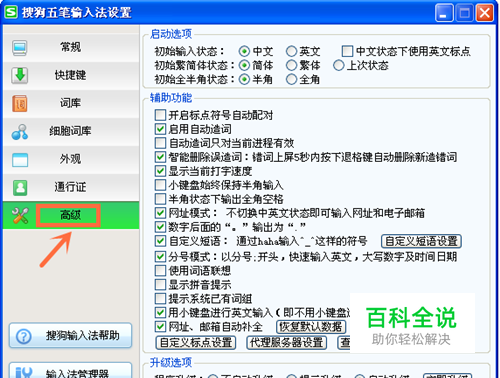The image size is (500, 378).
Task: Select the 细胞词库 tab
Action: click(71, 131)
